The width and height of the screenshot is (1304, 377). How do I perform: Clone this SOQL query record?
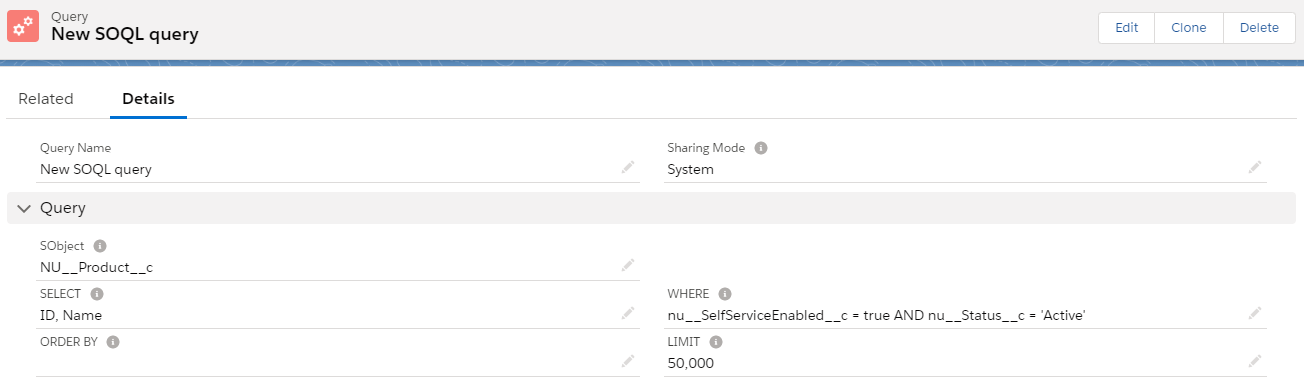click(x=1189, y=28)
